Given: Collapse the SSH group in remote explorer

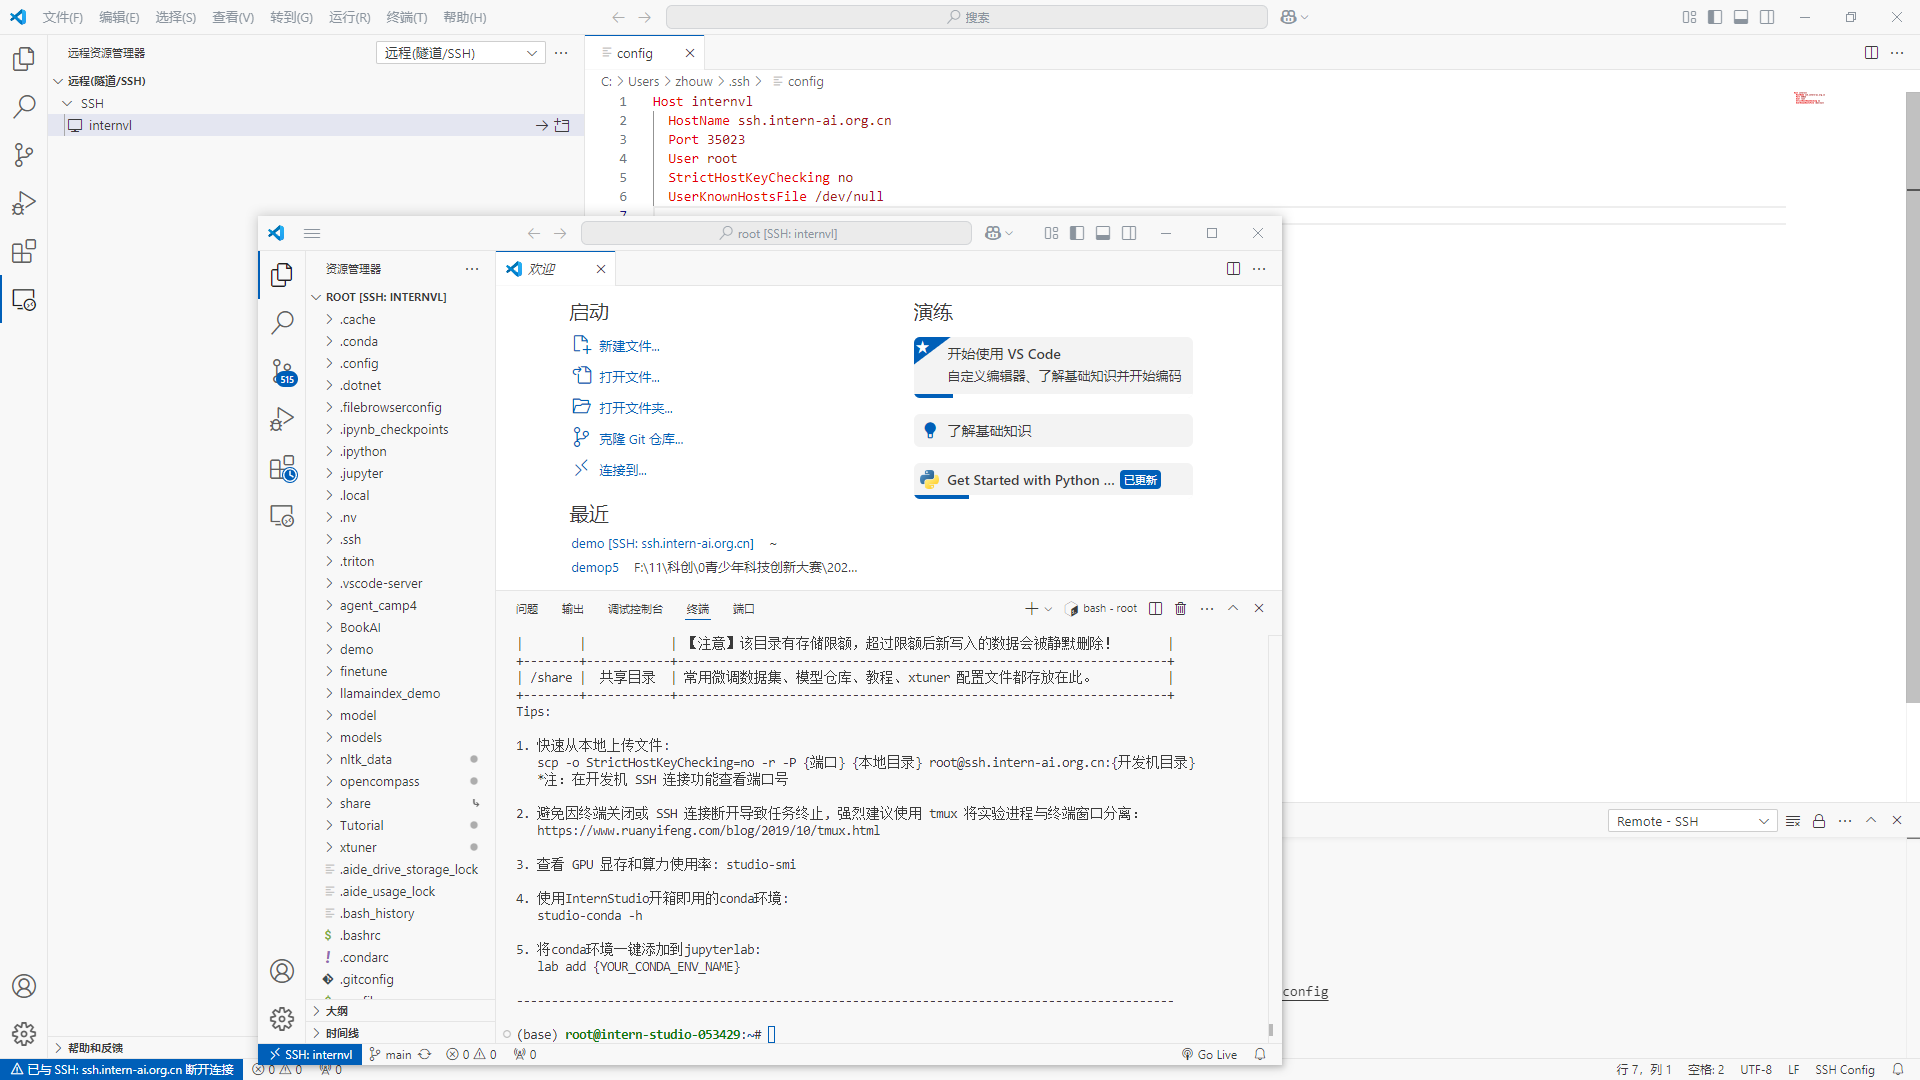Looking at the screenshot, I should click(316, 103).
